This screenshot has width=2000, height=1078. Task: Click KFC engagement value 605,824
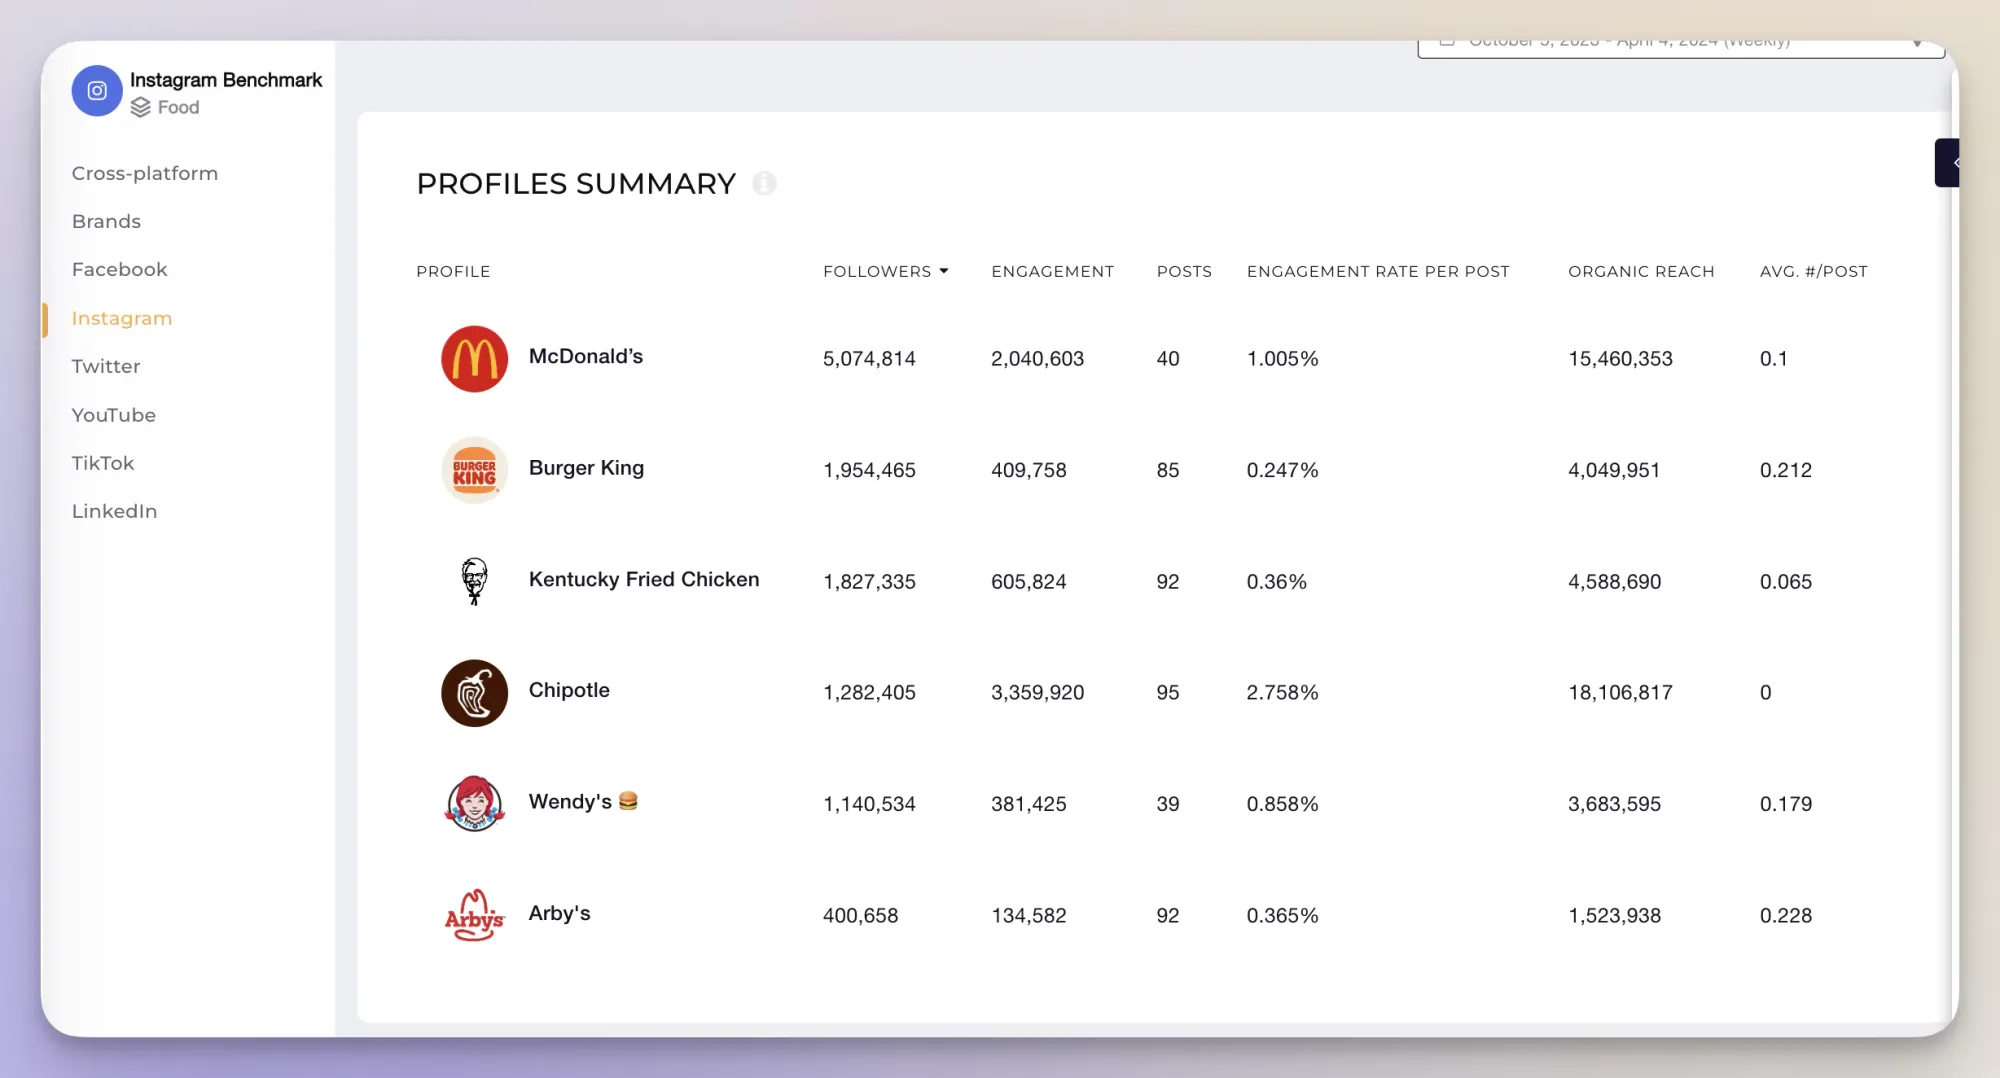(x=1028, y=581)
